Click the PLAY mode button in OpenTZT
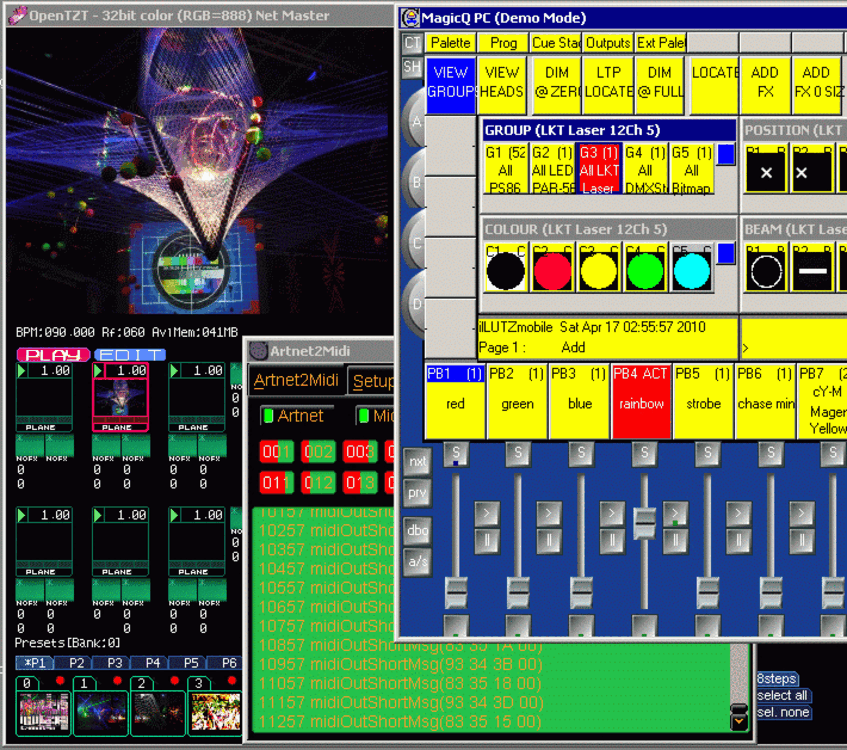Viewport: 847px width, 750px height. (x=53, y=355)
